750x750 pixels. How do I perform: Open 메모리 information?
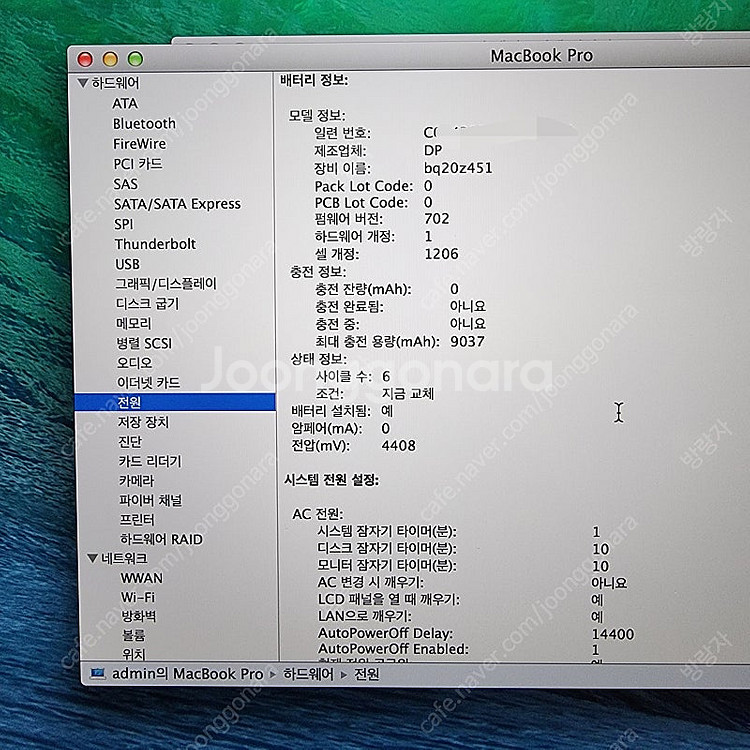[133, 323]
